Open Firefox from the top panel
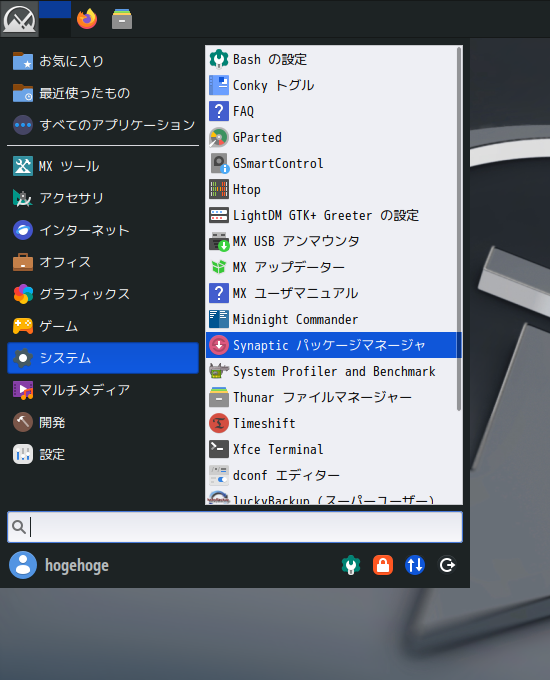550x680 pixels. tap(87, 19)
